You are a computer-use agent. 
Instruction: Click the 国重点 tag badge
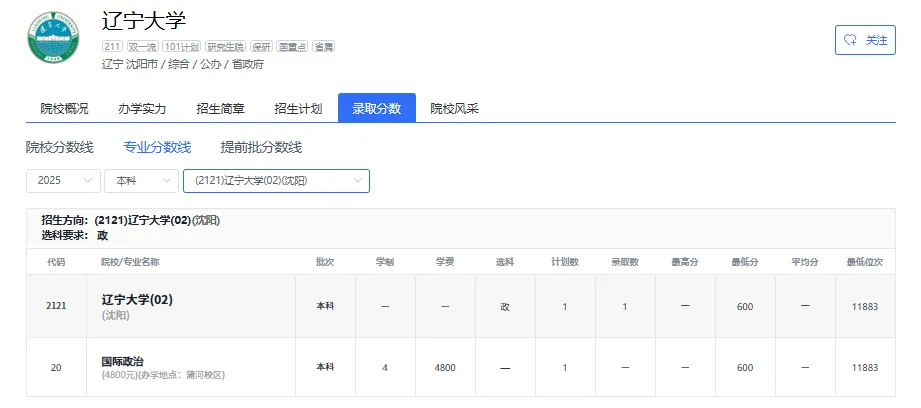293,46
